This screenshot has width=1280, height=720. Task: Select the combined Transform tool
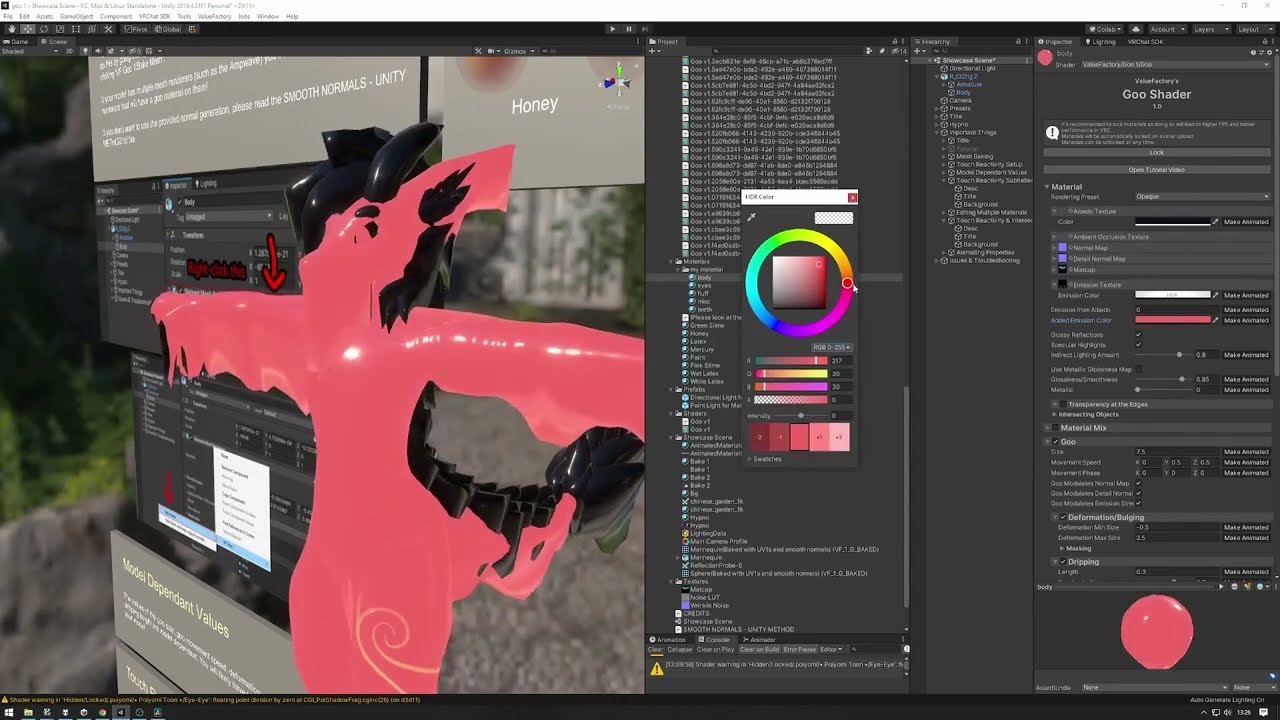tap(92, 29)
